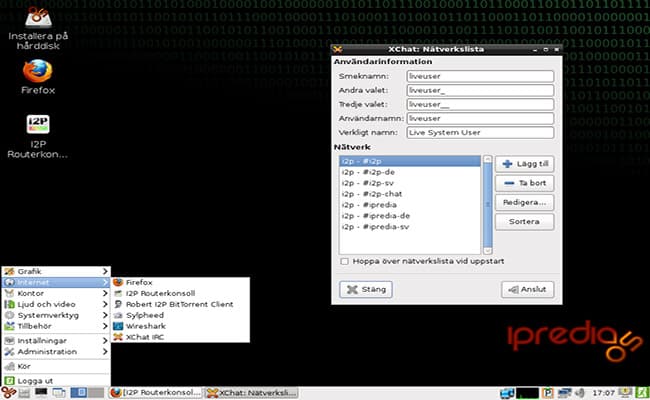Click the Stäng button
Image resolution: width=650 pixels, height=400 pixels.
click(366, 289)
